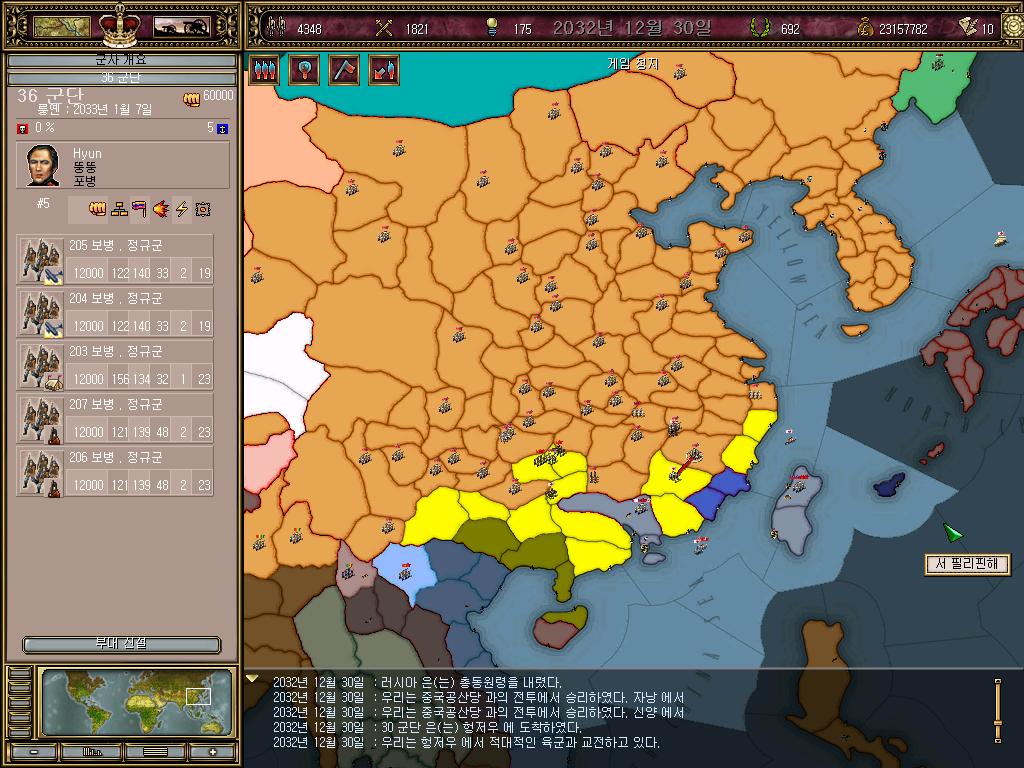Click the log line about 러시아 총동원령
The height and width of the screenshot is (768, 1024).
pyautogui.click(x=417, y=682)
